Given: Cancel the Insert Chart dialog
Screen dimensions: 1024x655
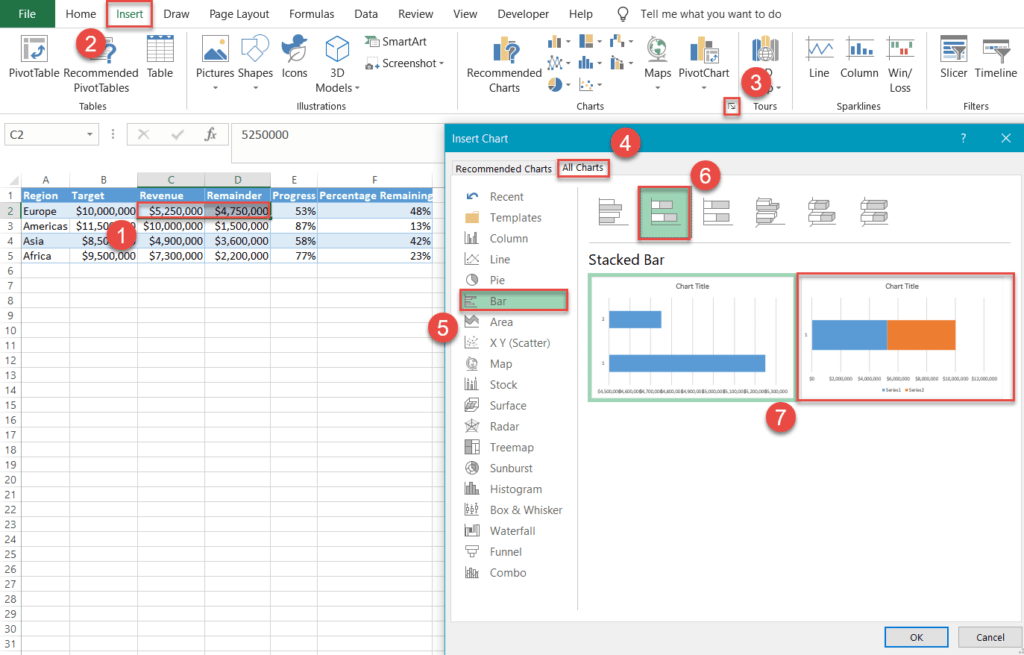Looking at the screenshot, I should click(990, 637).
